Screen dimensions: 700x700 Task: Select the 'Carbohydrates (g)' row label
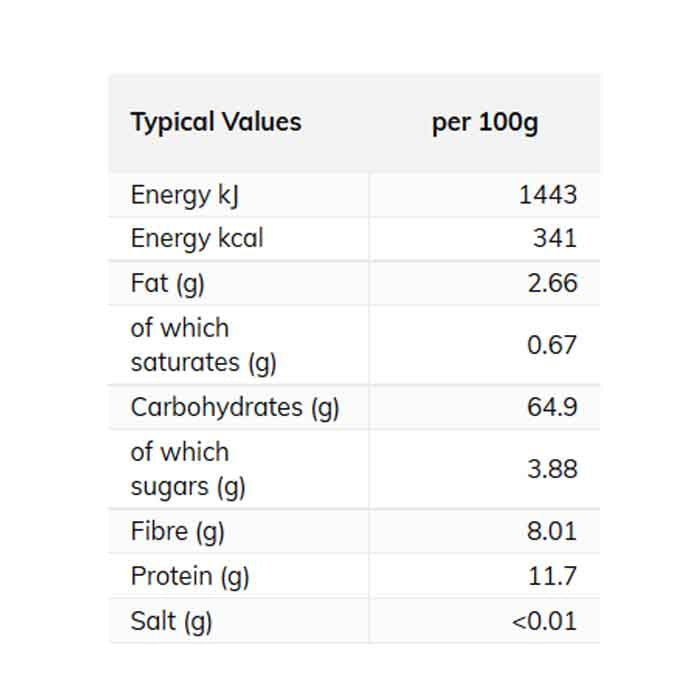tap(235, 407)
